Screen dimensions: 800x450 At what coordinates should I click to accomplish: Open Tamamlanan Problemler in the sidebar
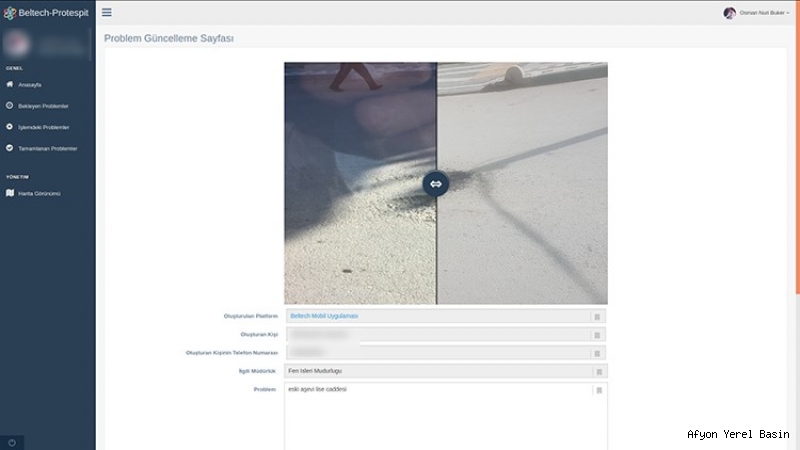click(x=46, y=148)
